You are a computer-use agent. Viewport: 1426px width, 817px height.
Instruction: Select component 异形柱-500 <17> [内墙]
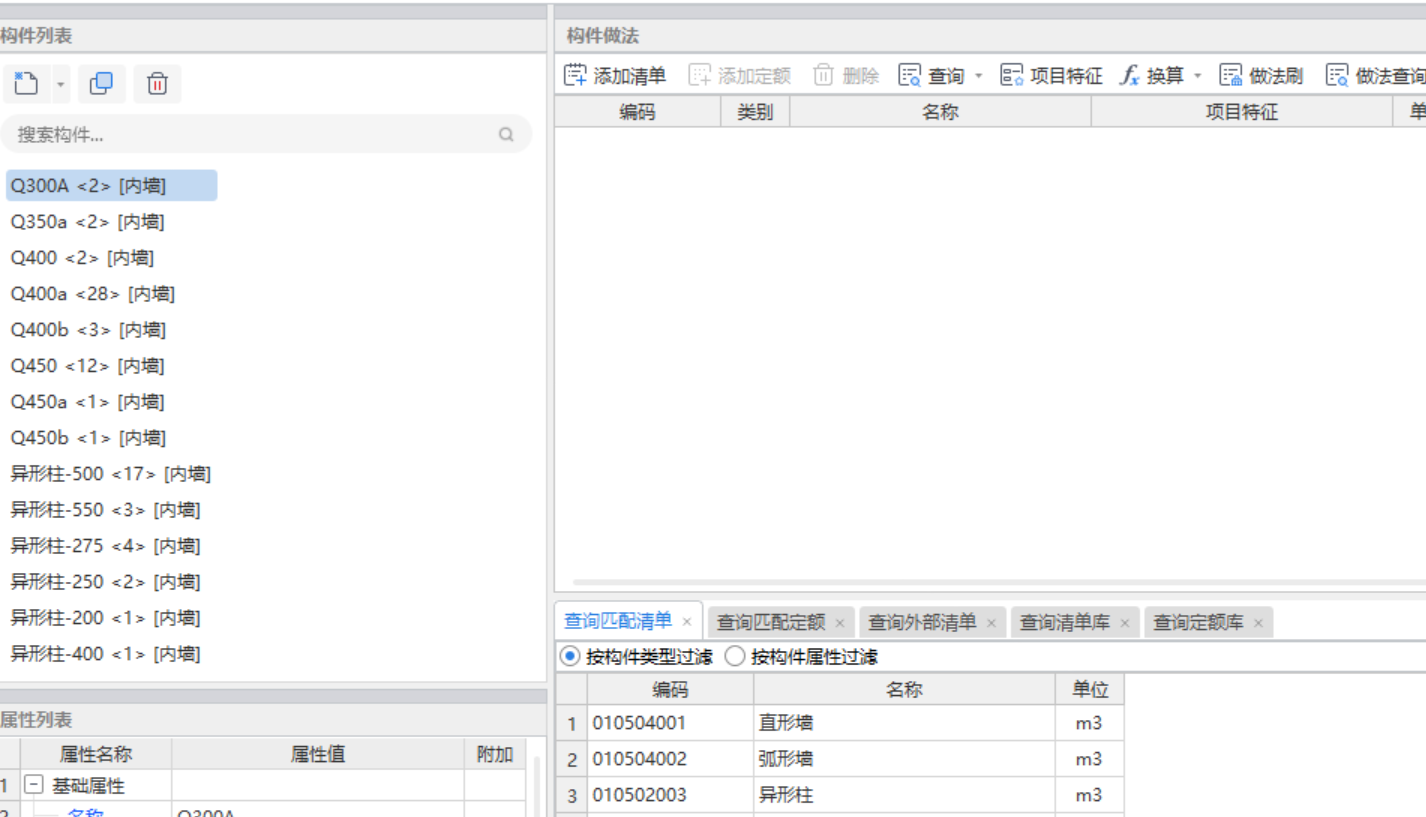coord(111,474)
